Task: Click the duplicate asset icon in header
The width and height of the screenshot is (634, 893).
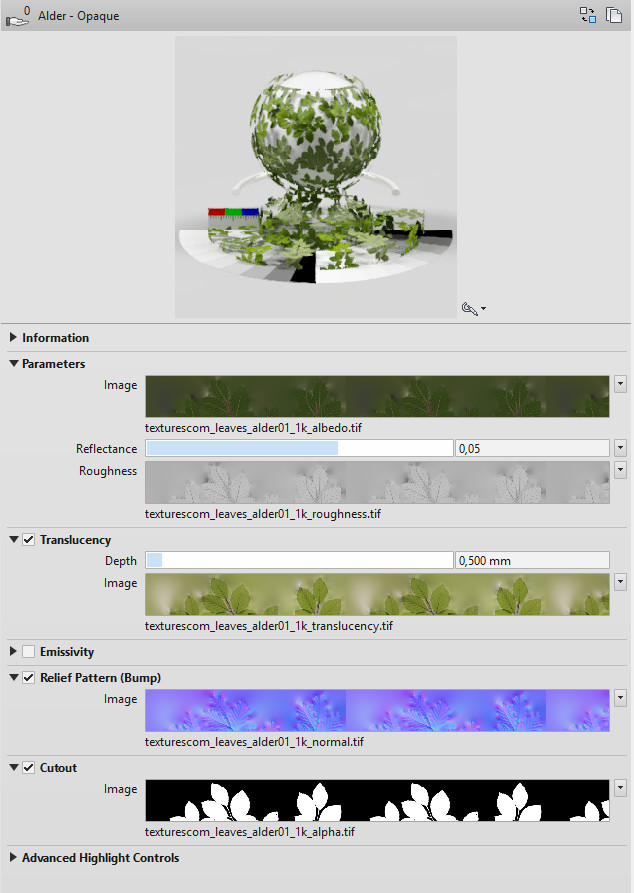Action: click(x=613, y=15)
